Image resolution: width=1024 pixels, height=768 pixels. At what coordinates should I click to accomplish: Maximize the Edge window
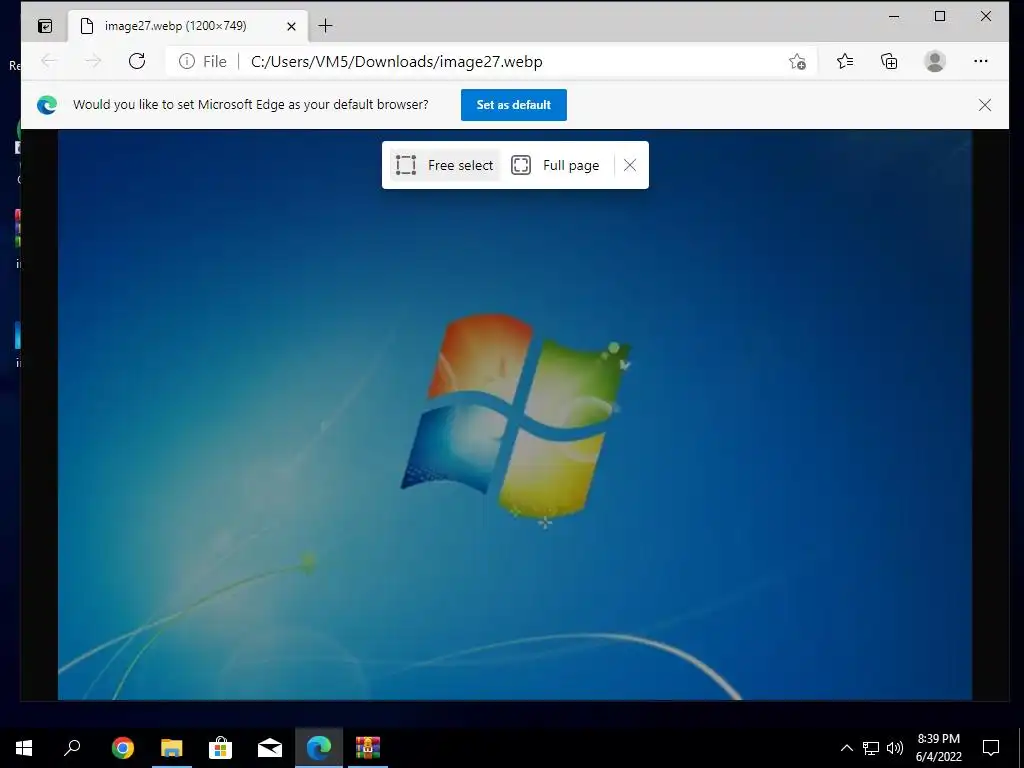(940, 17)
